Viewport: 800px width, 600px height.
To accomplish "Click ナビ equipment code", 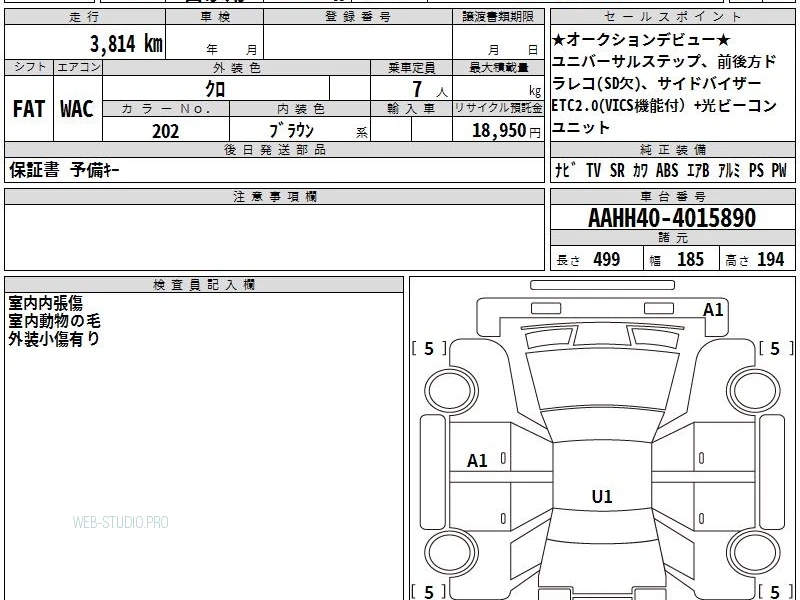I will [x=565, y=170].
